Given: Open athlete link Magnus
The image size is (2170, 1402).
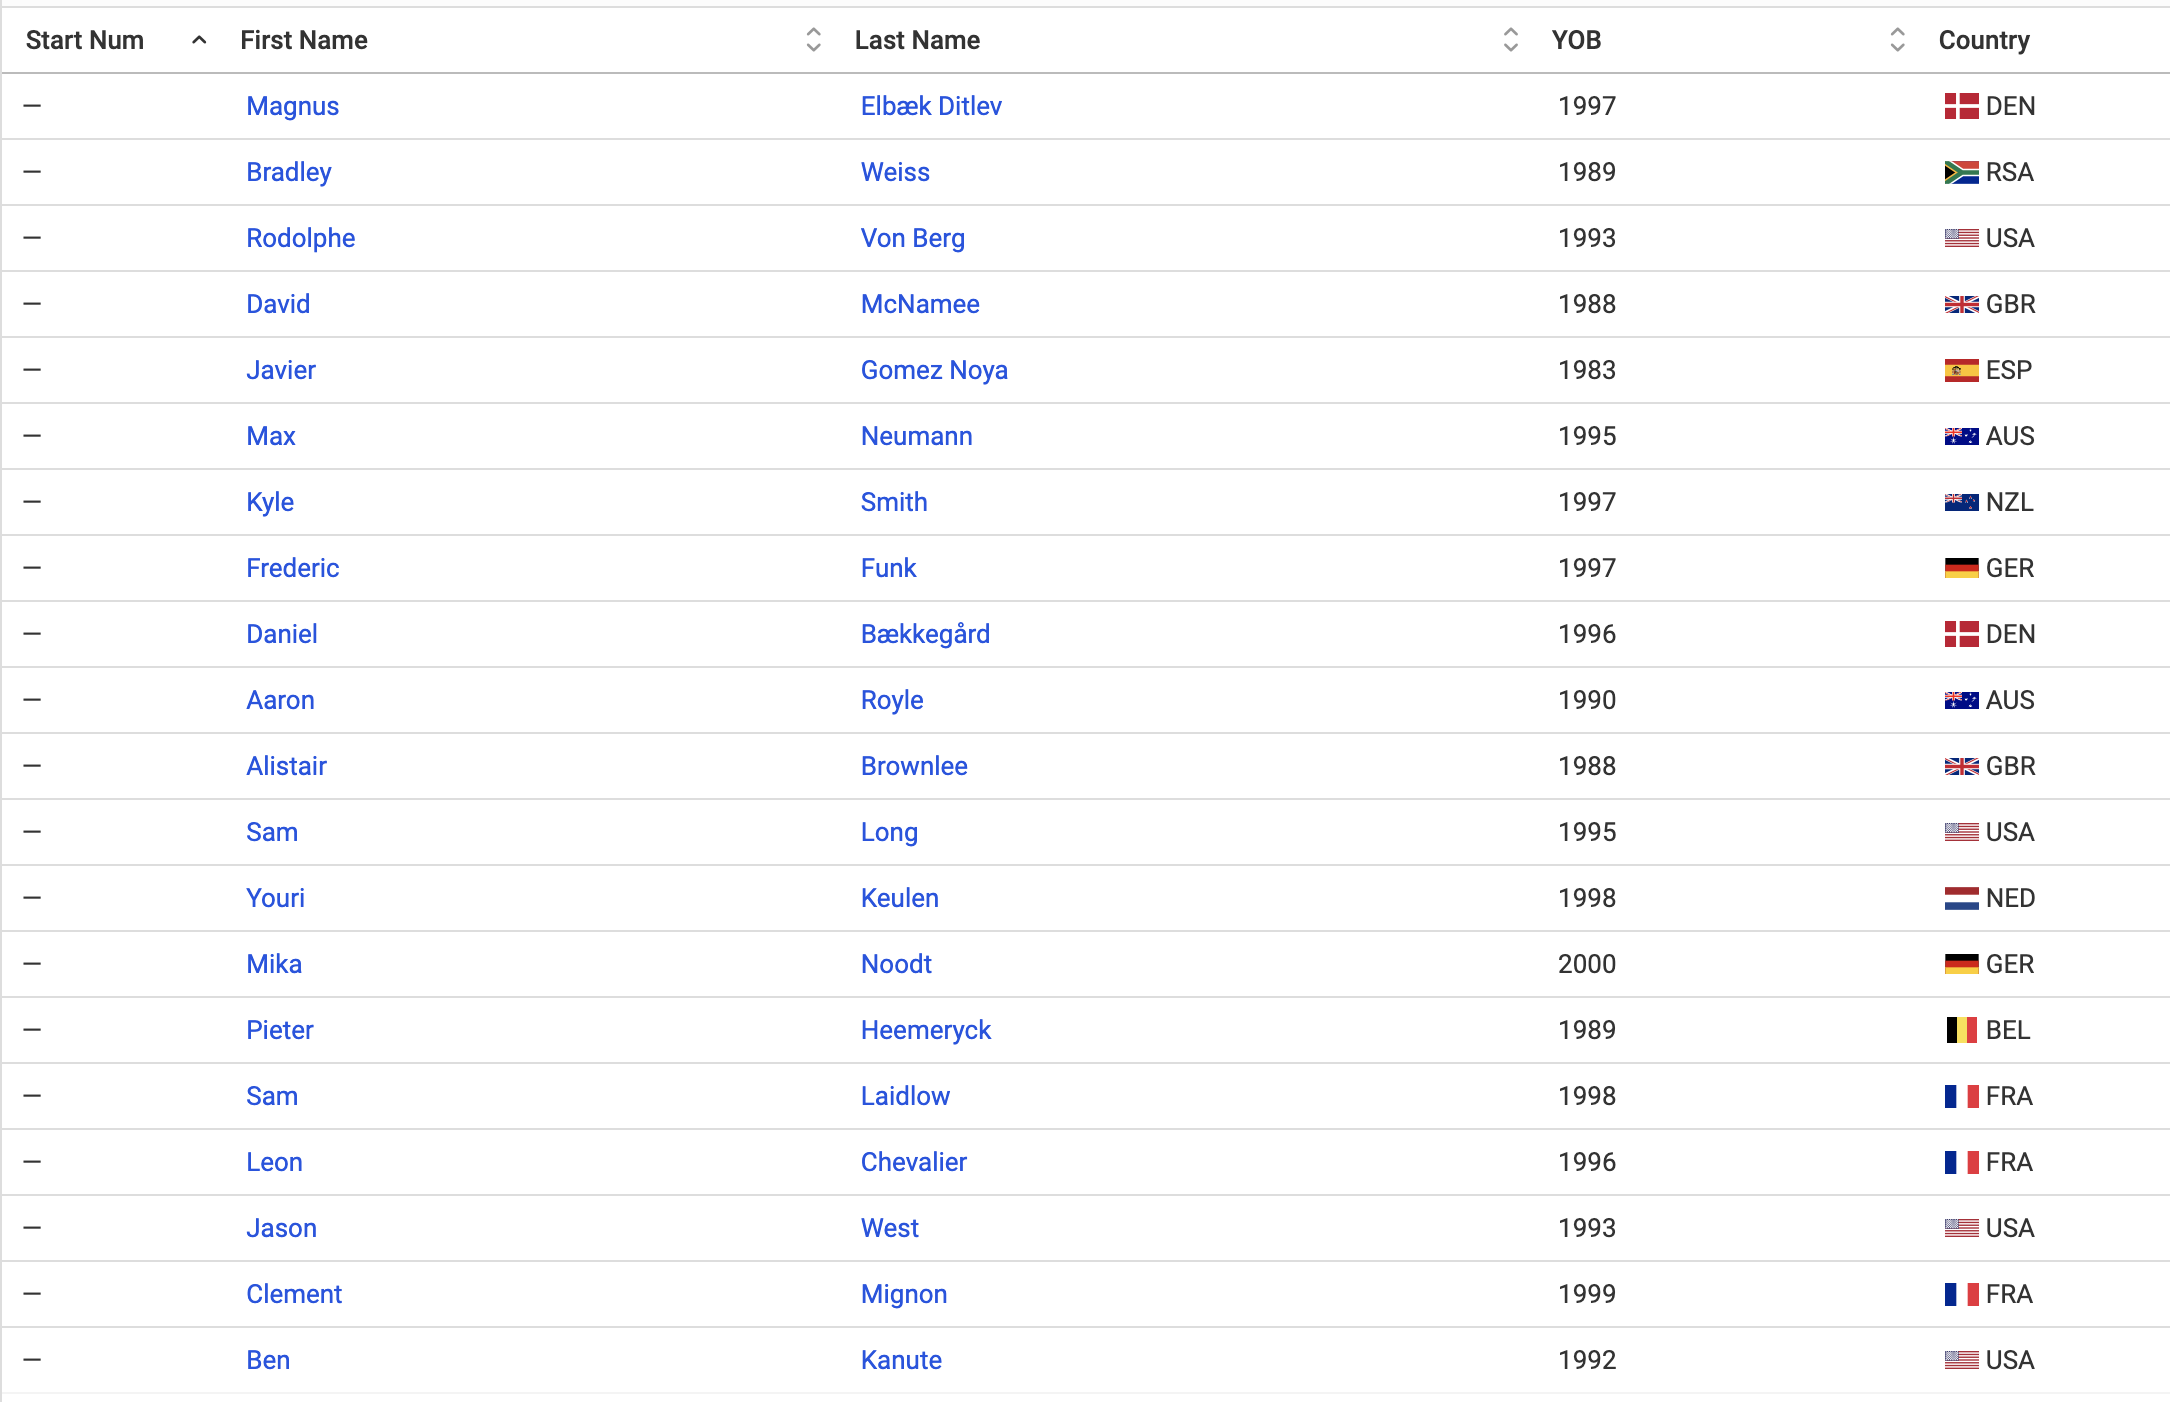Looking at the screenshot, I should tap(292, 106).
